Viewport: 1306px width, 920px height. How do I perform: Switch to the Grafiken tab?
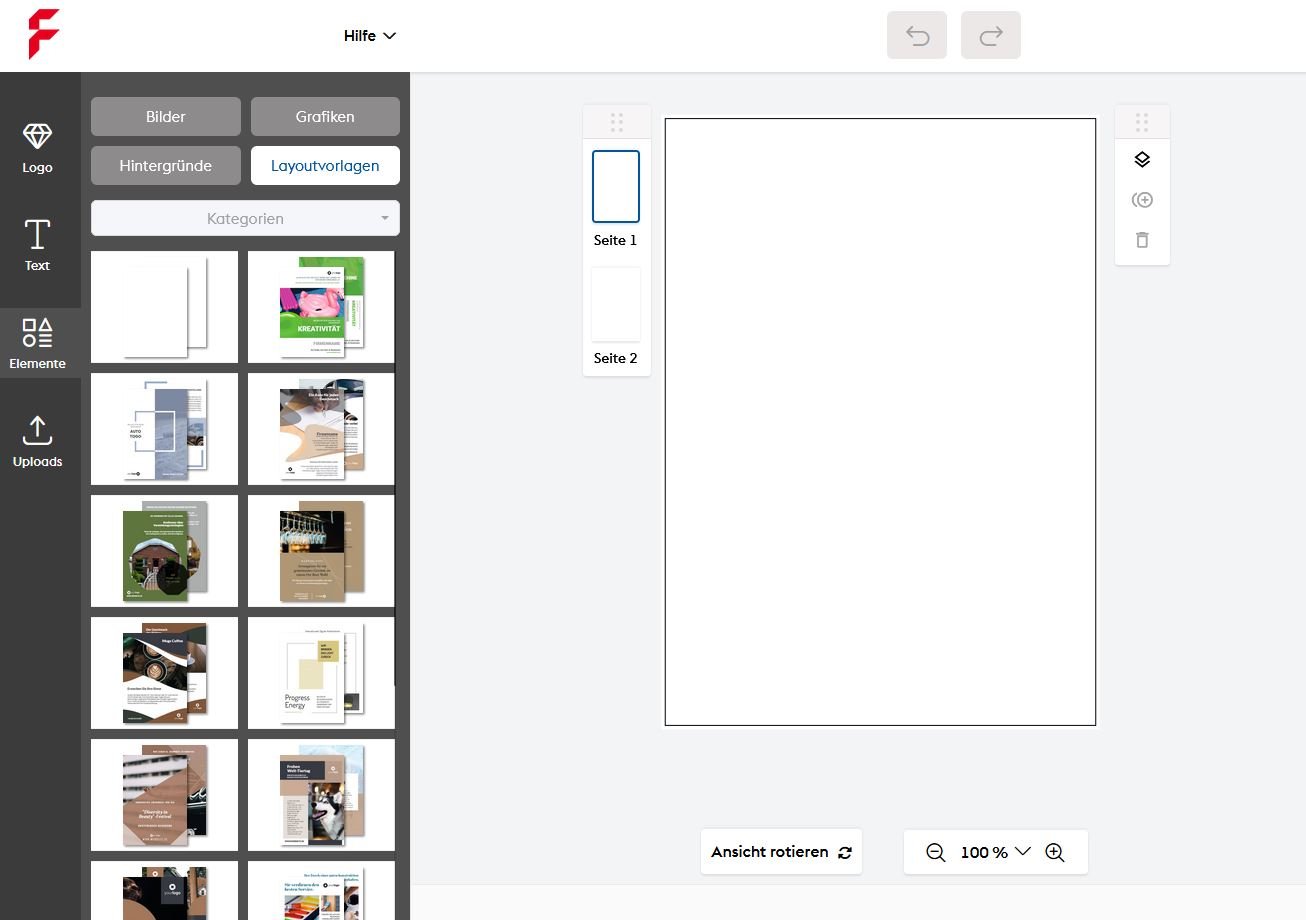pyautogui.click(x=325, y=116)
